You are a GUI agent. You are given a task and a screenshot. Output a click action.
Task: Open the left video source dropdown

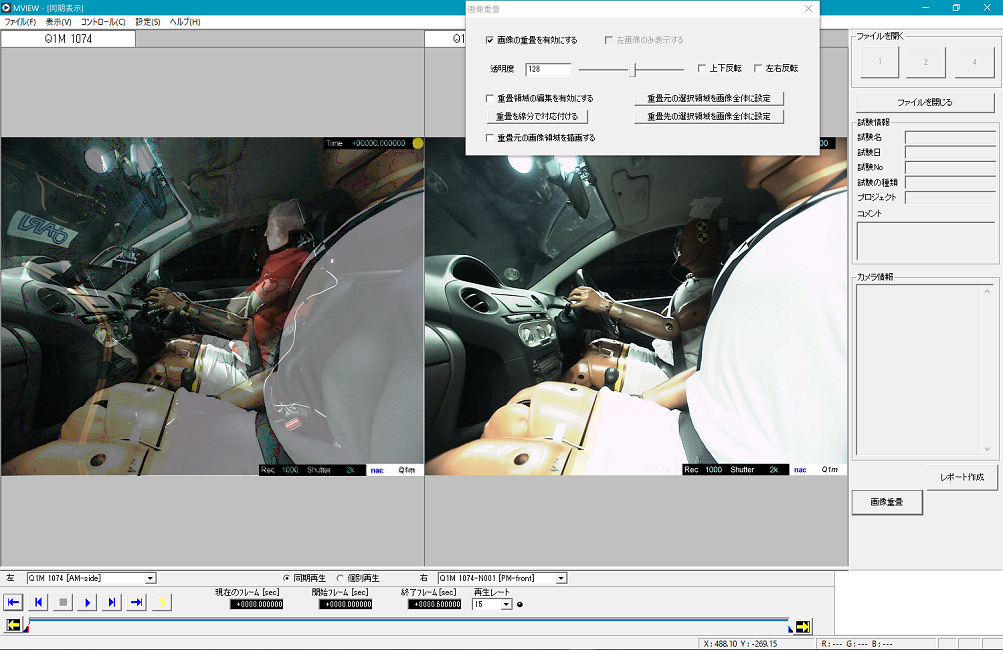(x=150, y=578)
